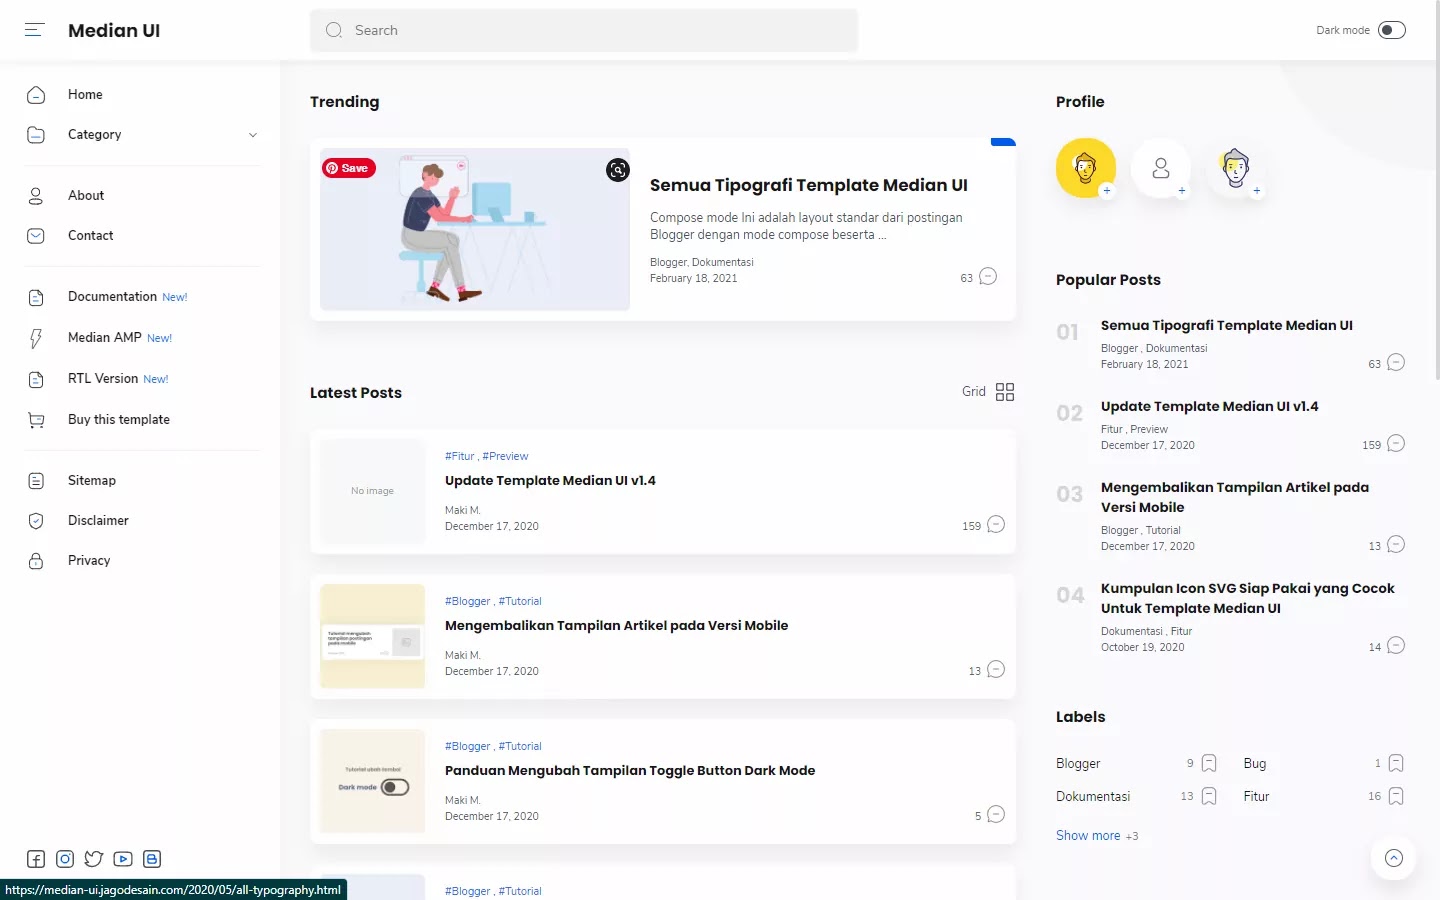Click bookmark icon next to Fitur label

coord(1396,797)
